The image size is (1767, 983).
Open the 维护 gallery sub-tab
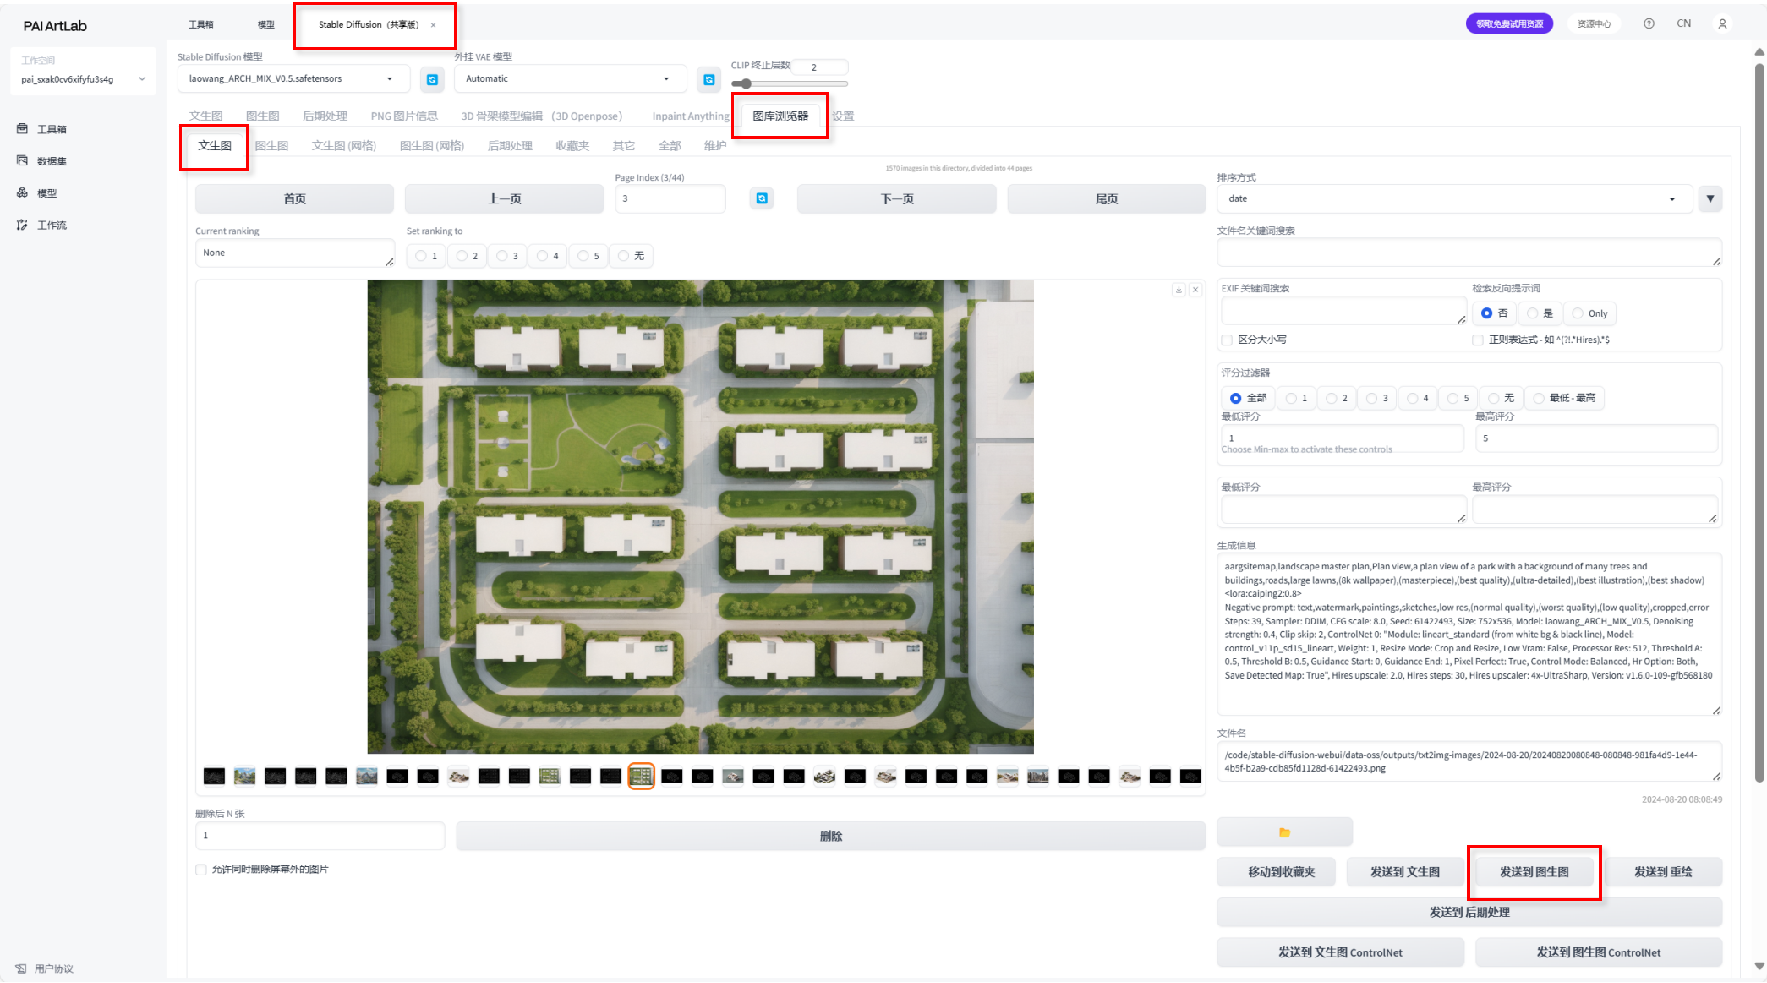tap(715, 146)
